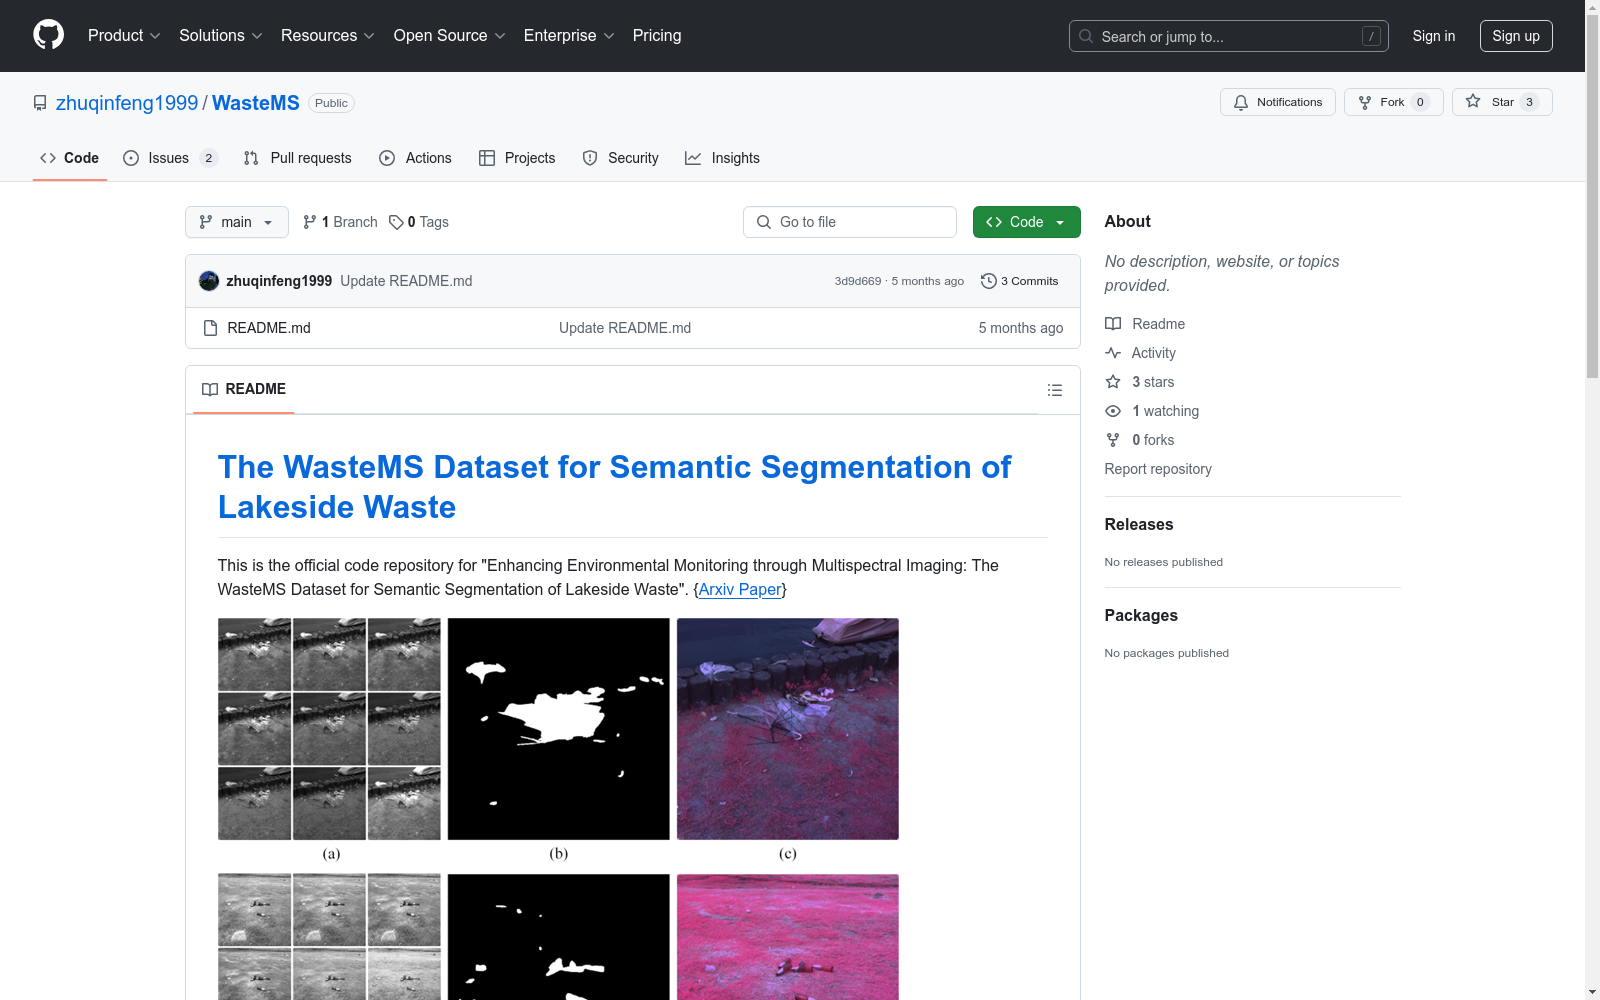
Task: Open the main branch selector dropdown
Action: [237, 222]
